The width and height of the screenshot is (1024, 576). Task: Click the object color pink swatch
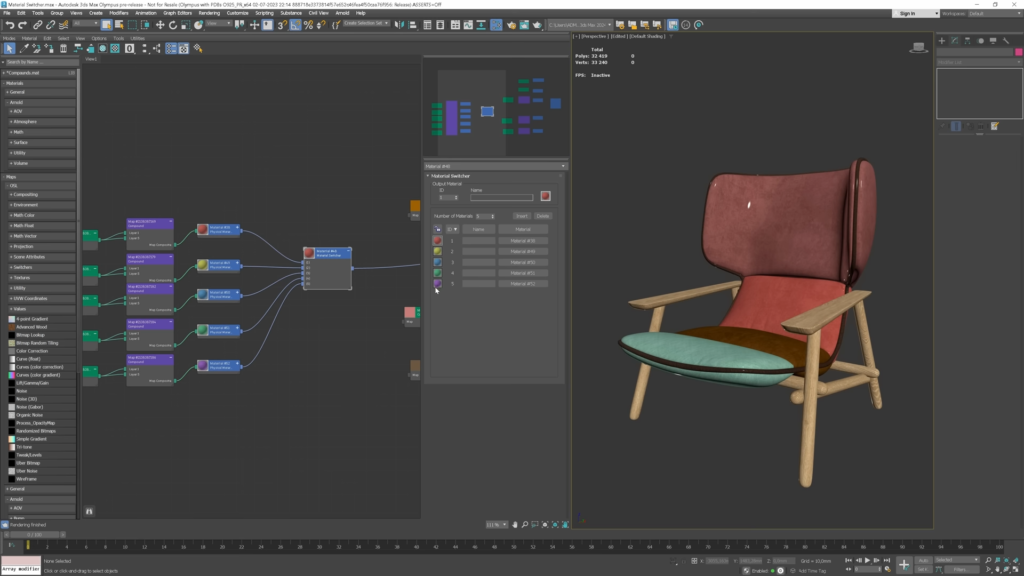[x=1018, y=52]
